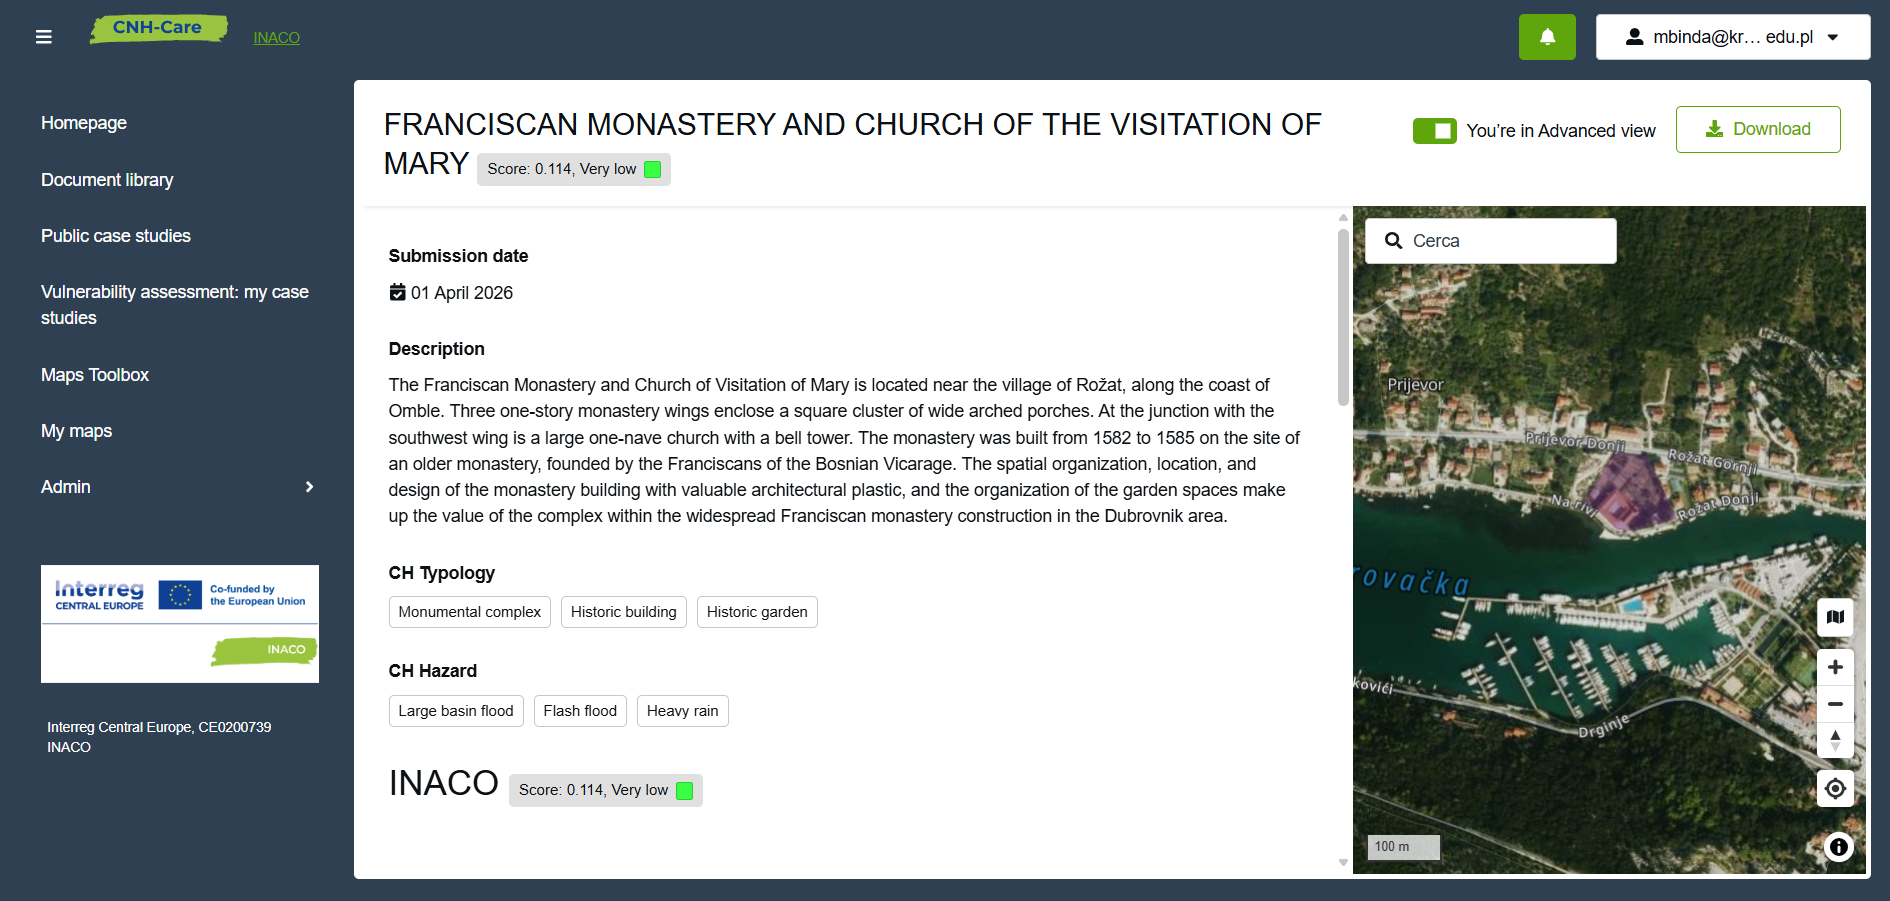The image size is (1890, 901).
Task: Locate my position on map
Action: (x=1834, y=789)
